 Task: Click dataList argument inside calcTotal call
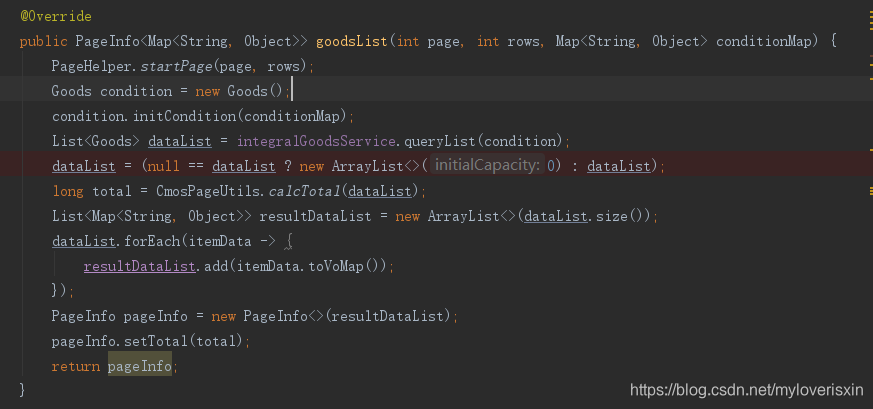[380, 191]
